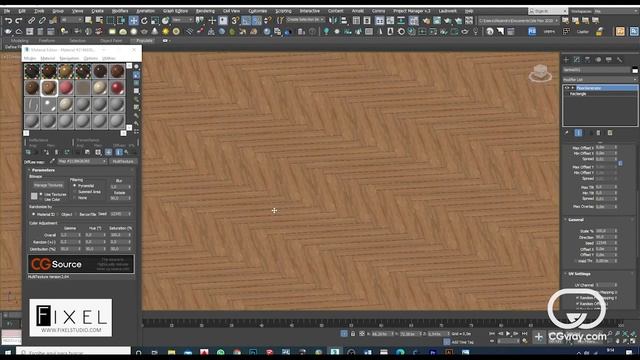The width and height of the screenshot is (640, 360).
Task: Expand the FloorGenerator modifier sub-levels arrow
Action: [x=573, y=88]
